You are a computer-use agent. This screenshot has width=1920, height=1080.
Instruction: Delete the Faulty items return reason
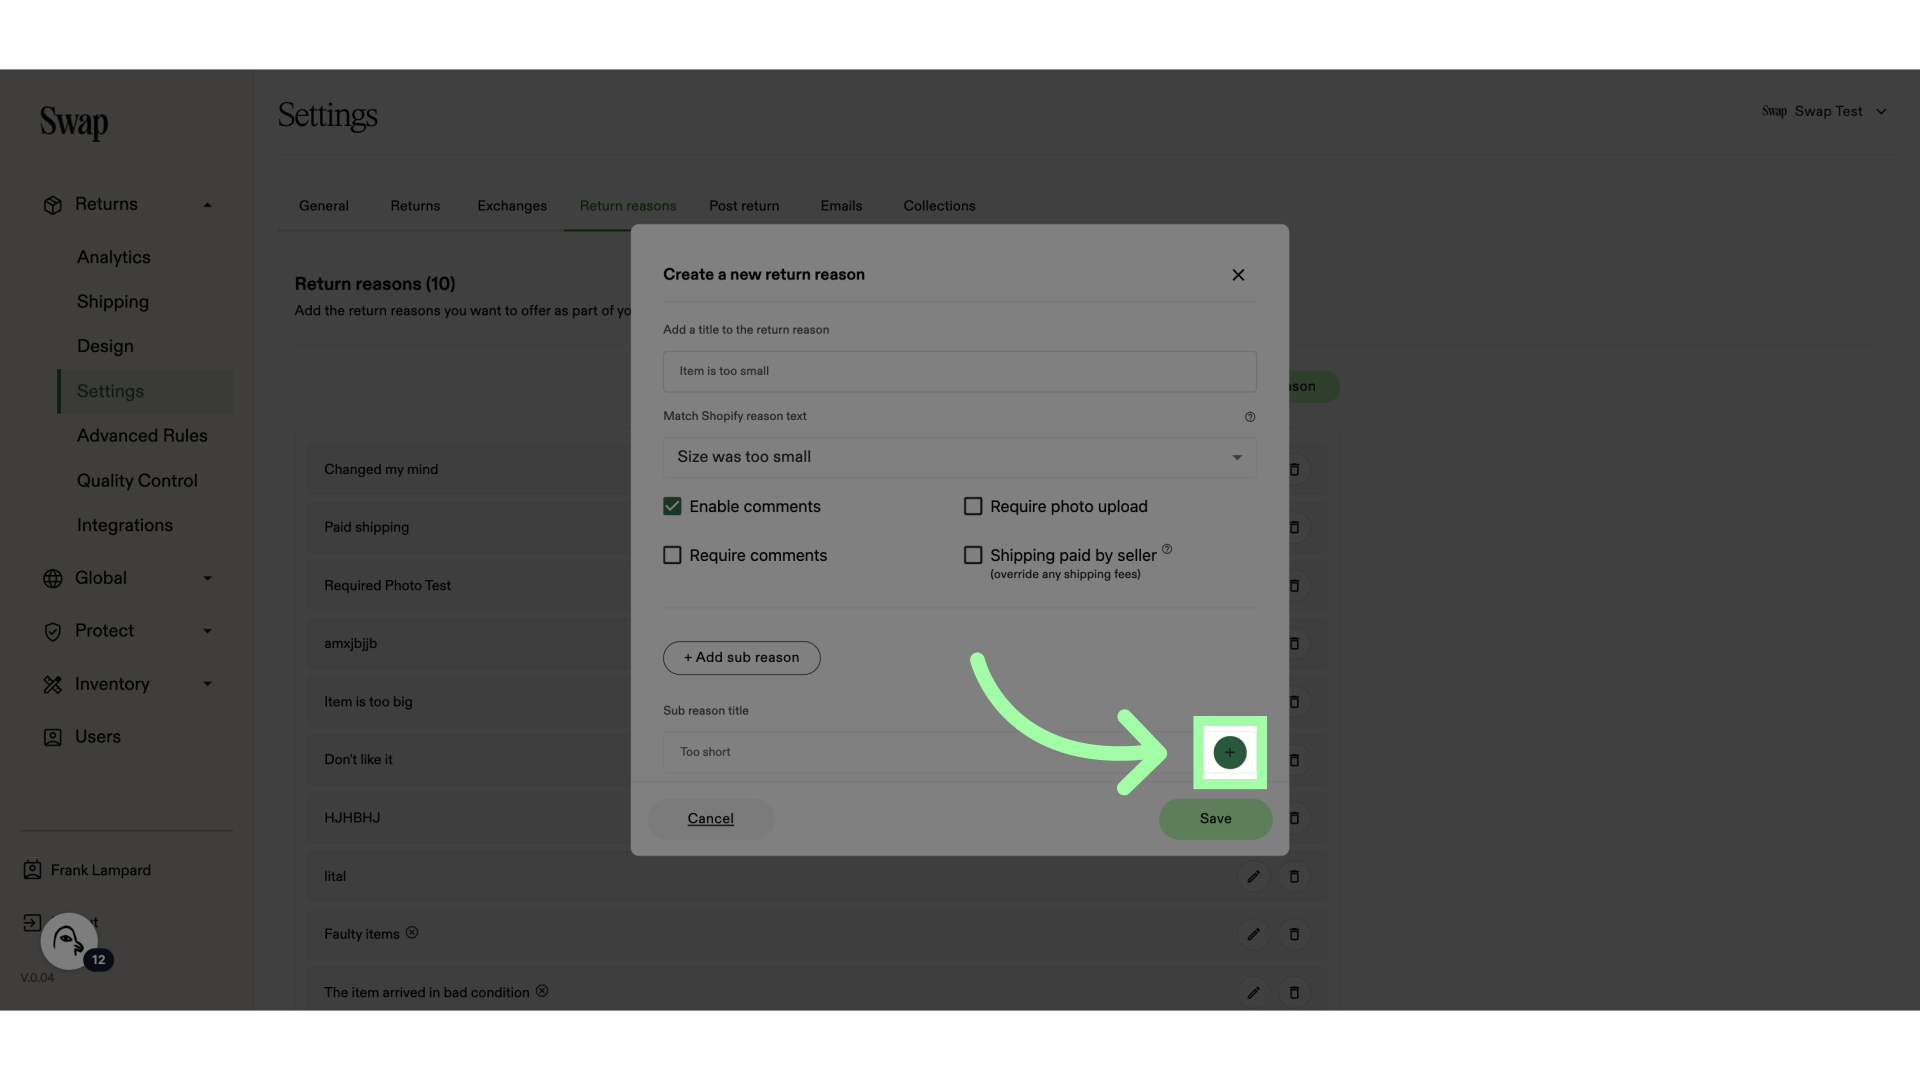click(x=1294, y=935)
